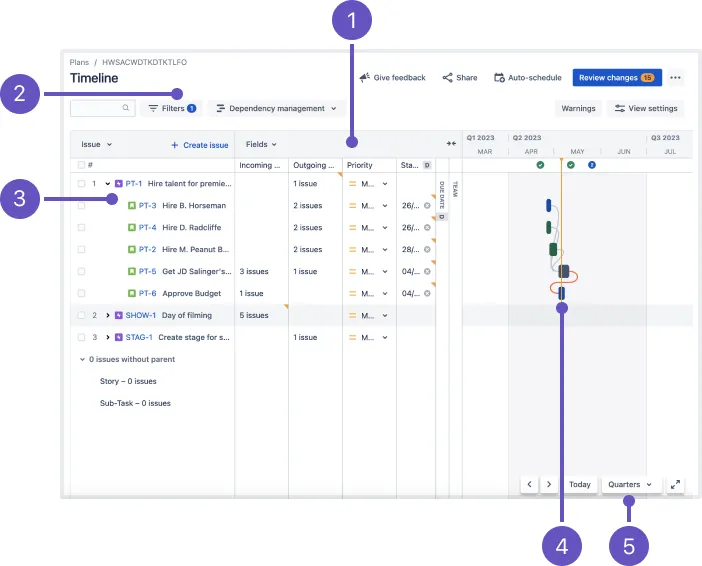The height and width of the screenshot is (566, 702).
Task: Tick the checkbox for SHOW-1 row
Action: tap(81, 315)
